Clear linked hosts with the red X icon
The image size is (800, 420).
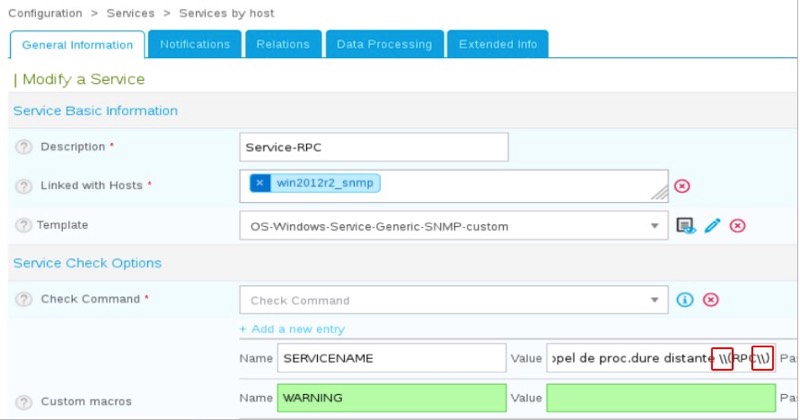[x=682, y=186]
